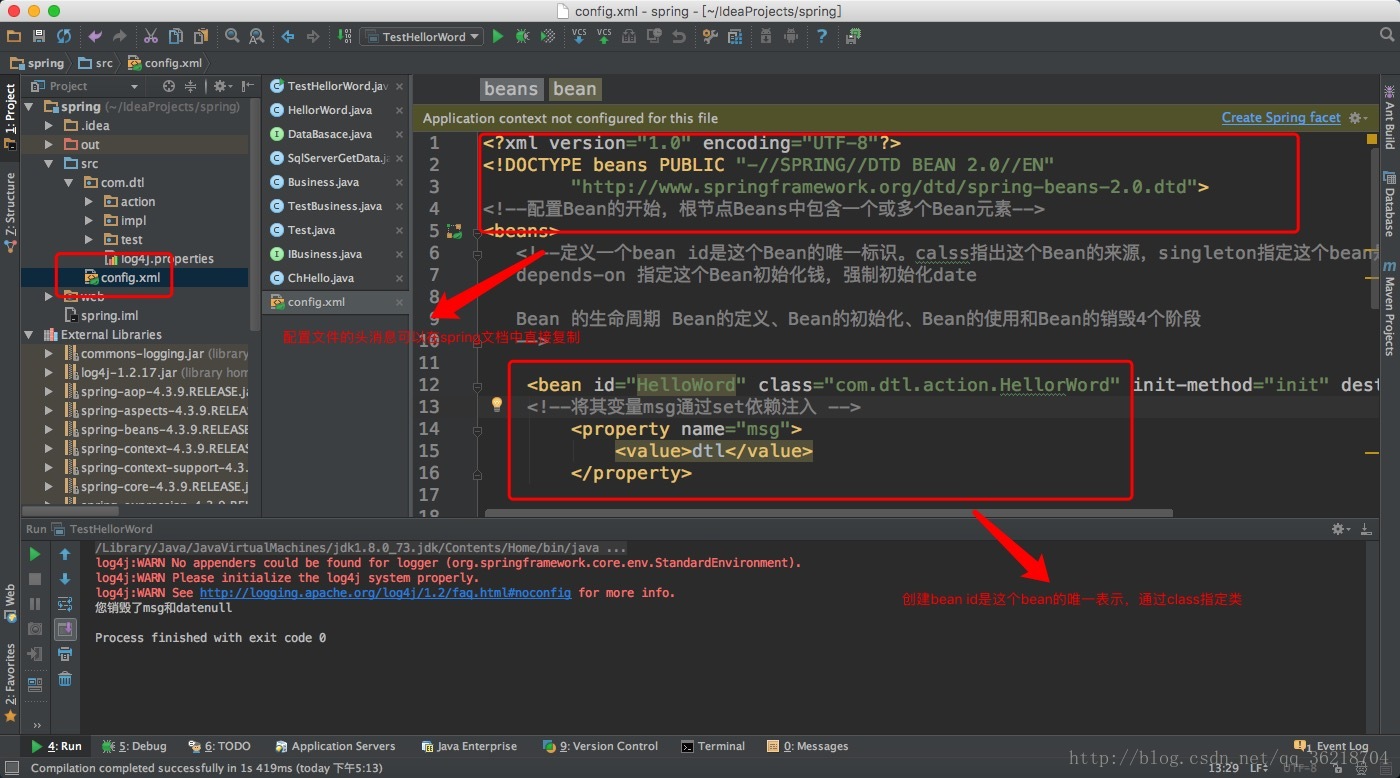This screenshot has height=778, width=1400.
Task: Synchronize project using the refresh icon
Action: tap(64, 36)
